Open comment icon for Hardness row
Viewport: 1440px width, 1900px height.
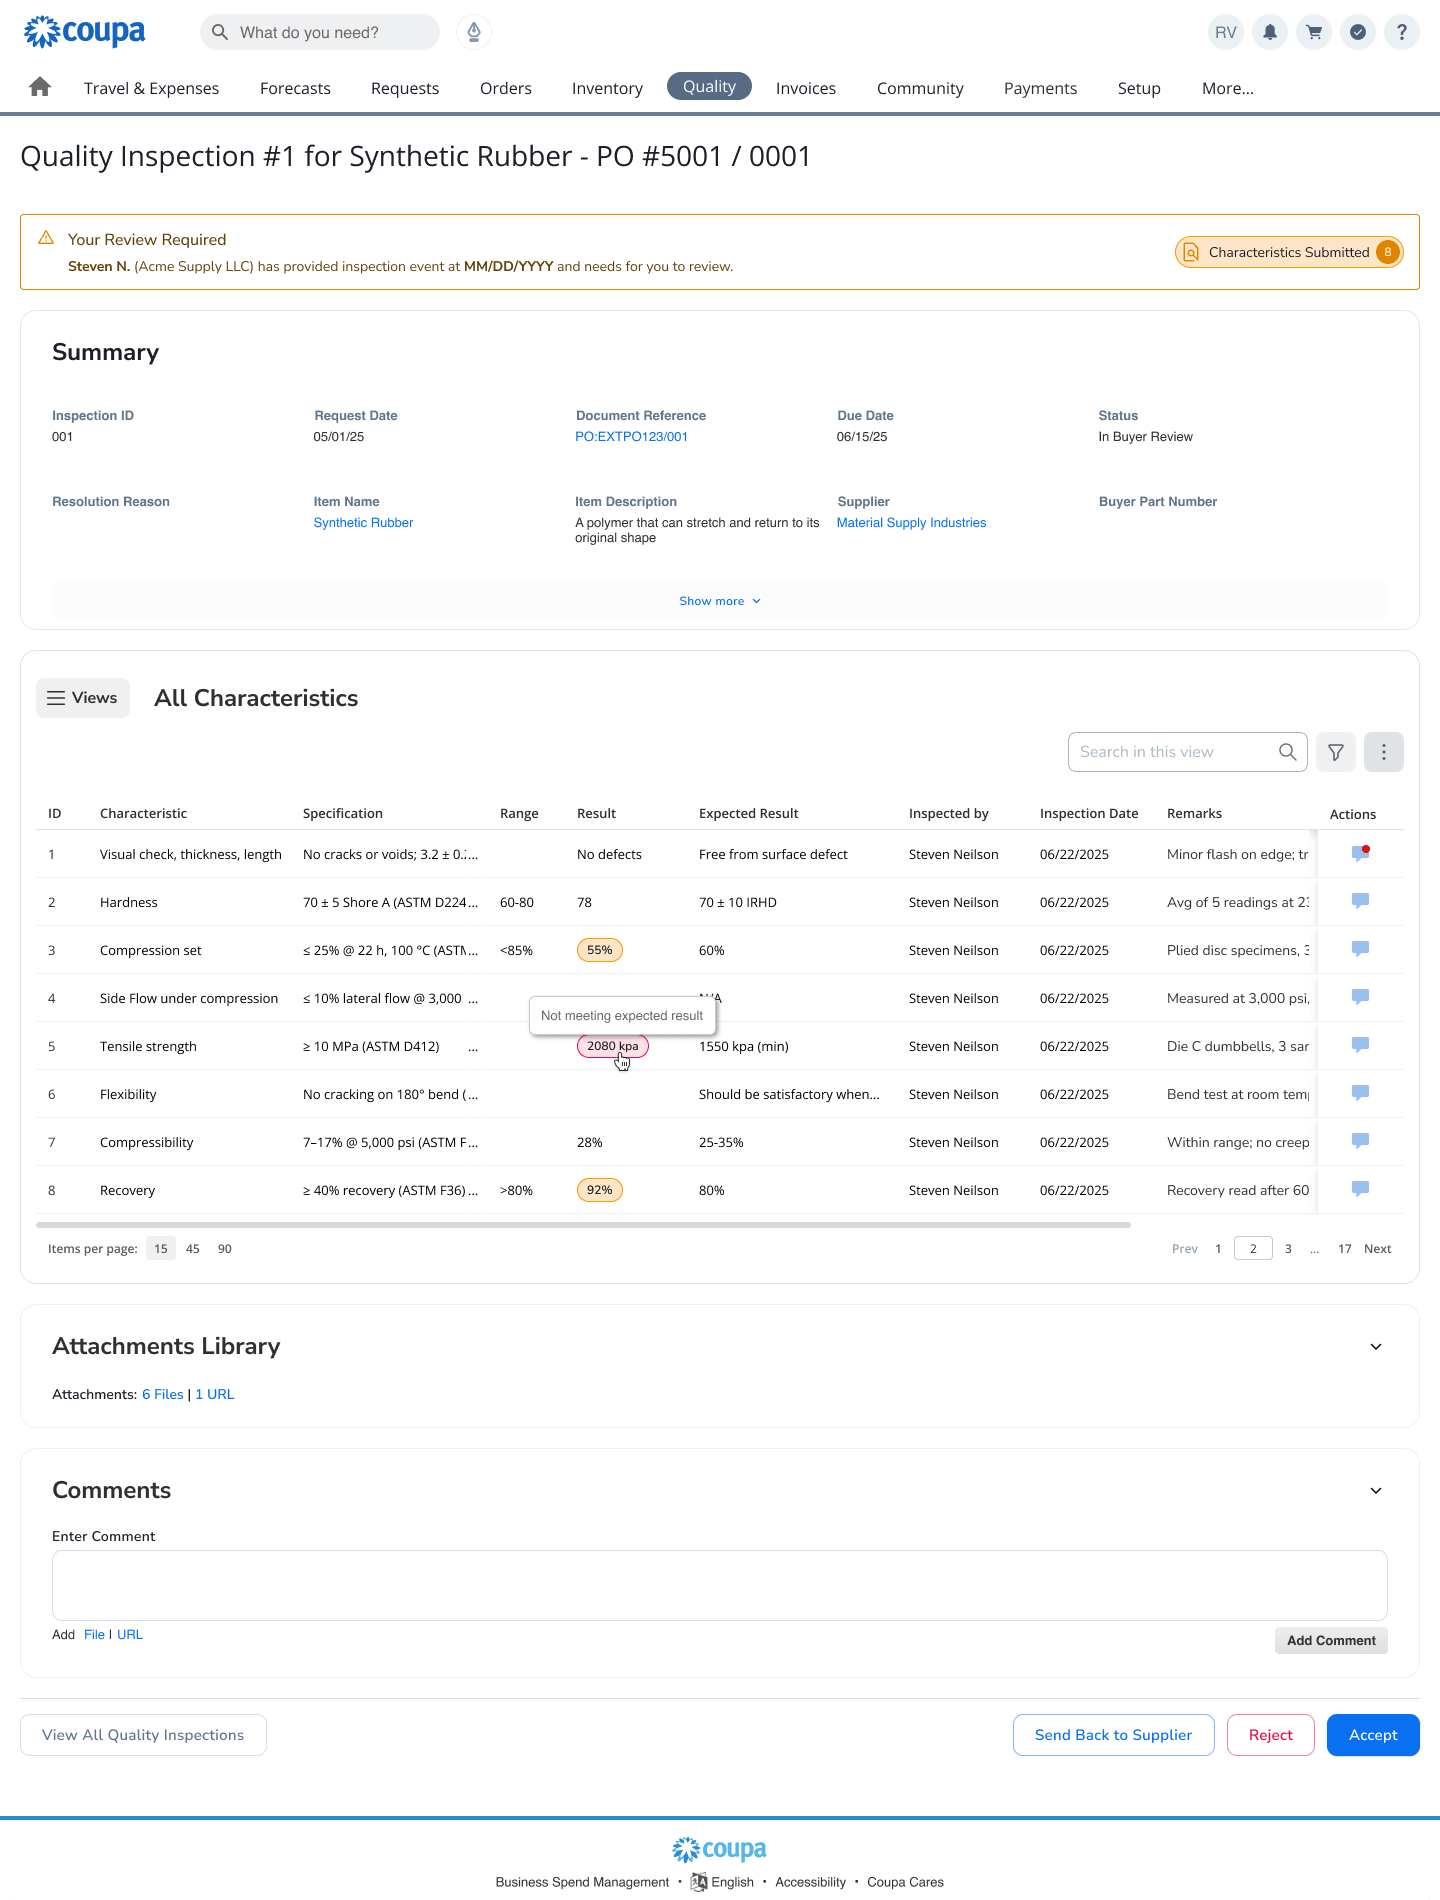tap(1360, 901)
